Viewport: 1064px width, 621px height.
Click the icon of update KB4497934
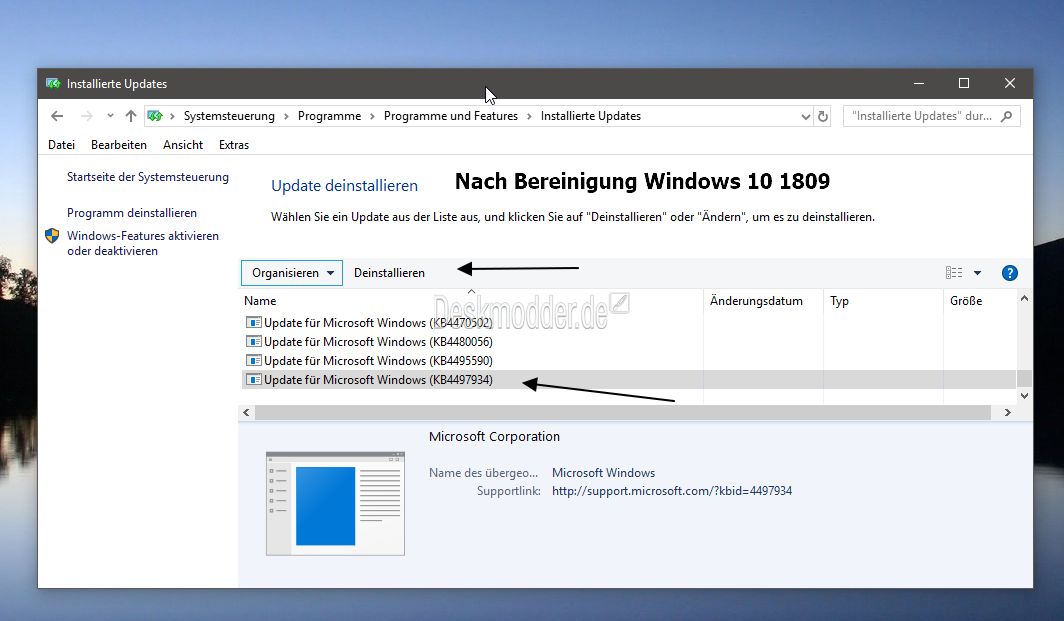(x=254, y=379)
